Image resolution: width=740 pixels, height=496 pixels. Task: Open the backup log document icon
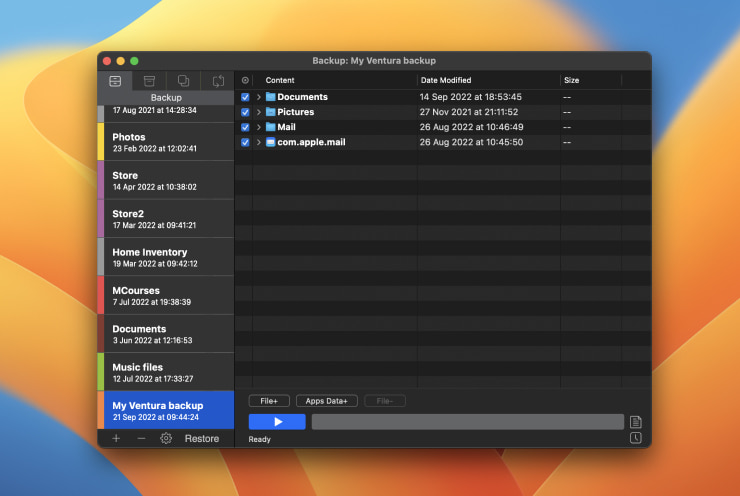(x=636, y=421)
